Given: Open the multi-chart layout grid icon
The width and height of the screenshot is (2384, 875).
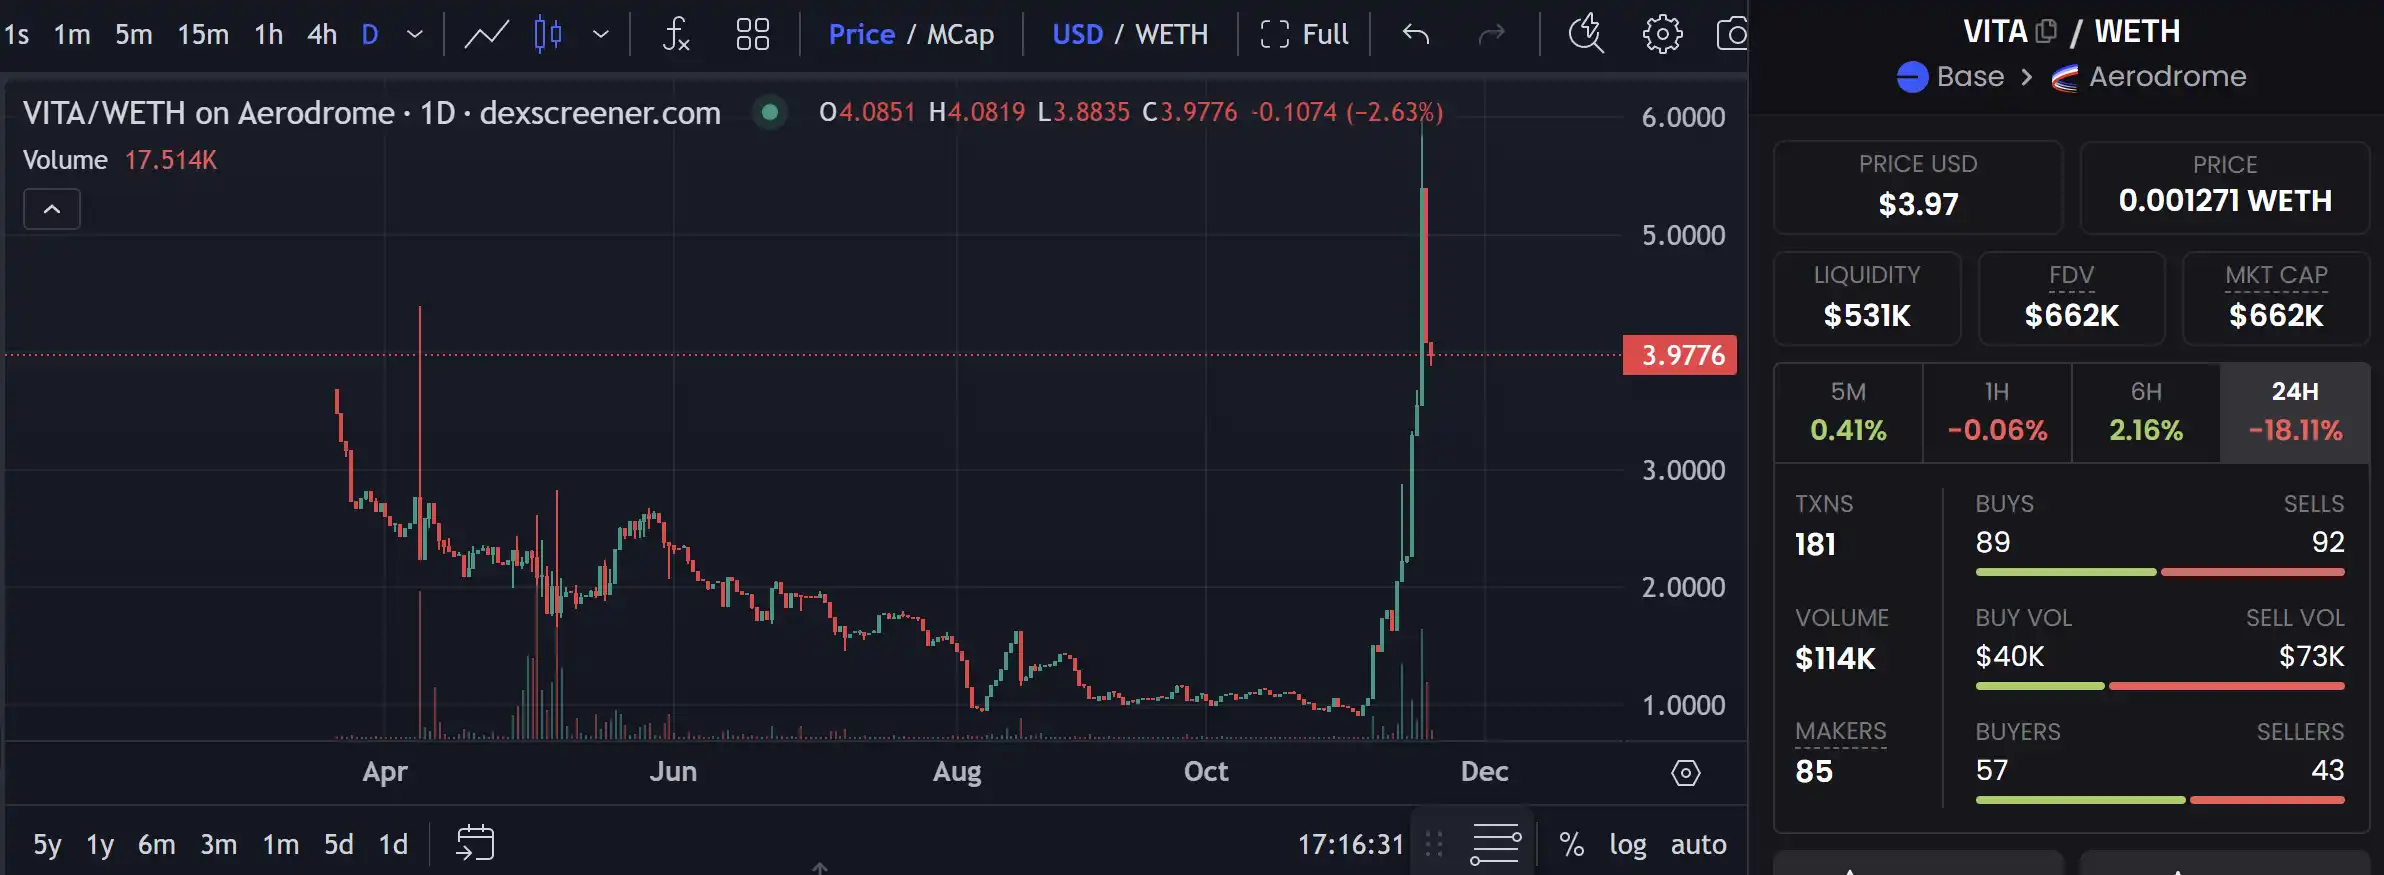Looking at the screenshot, I should point(753,33).
